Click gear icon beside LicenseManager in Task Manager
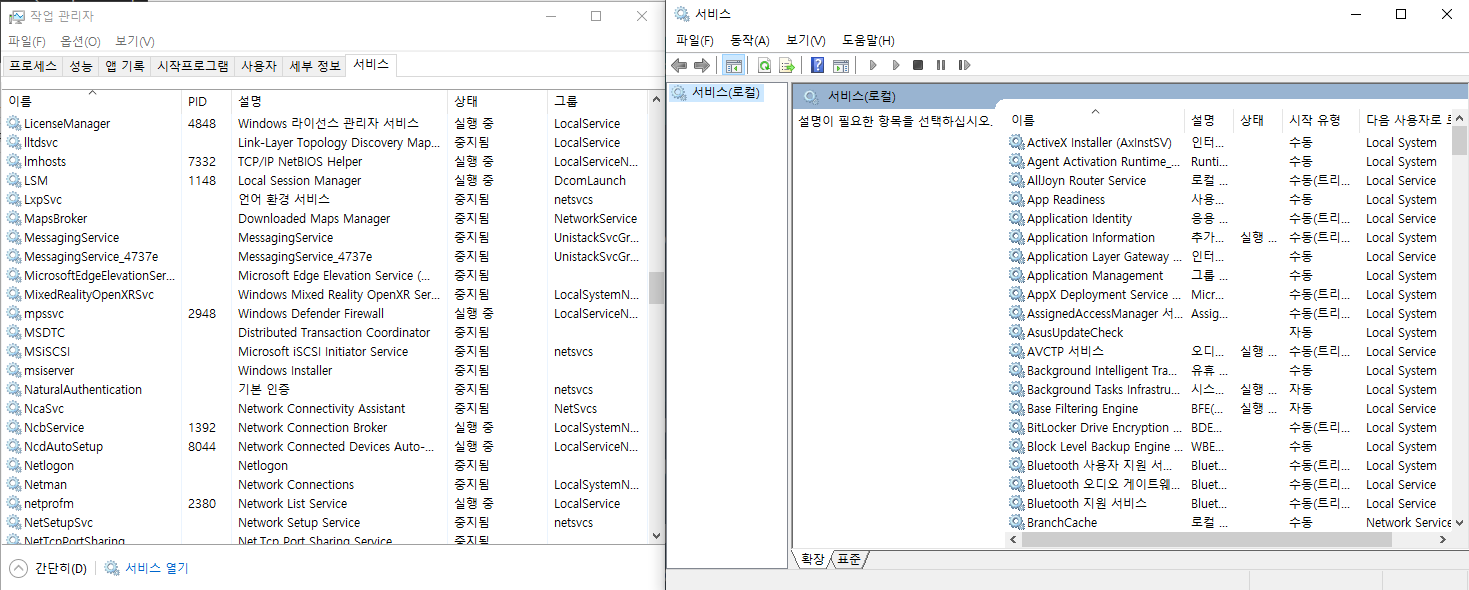 [14, 123]
